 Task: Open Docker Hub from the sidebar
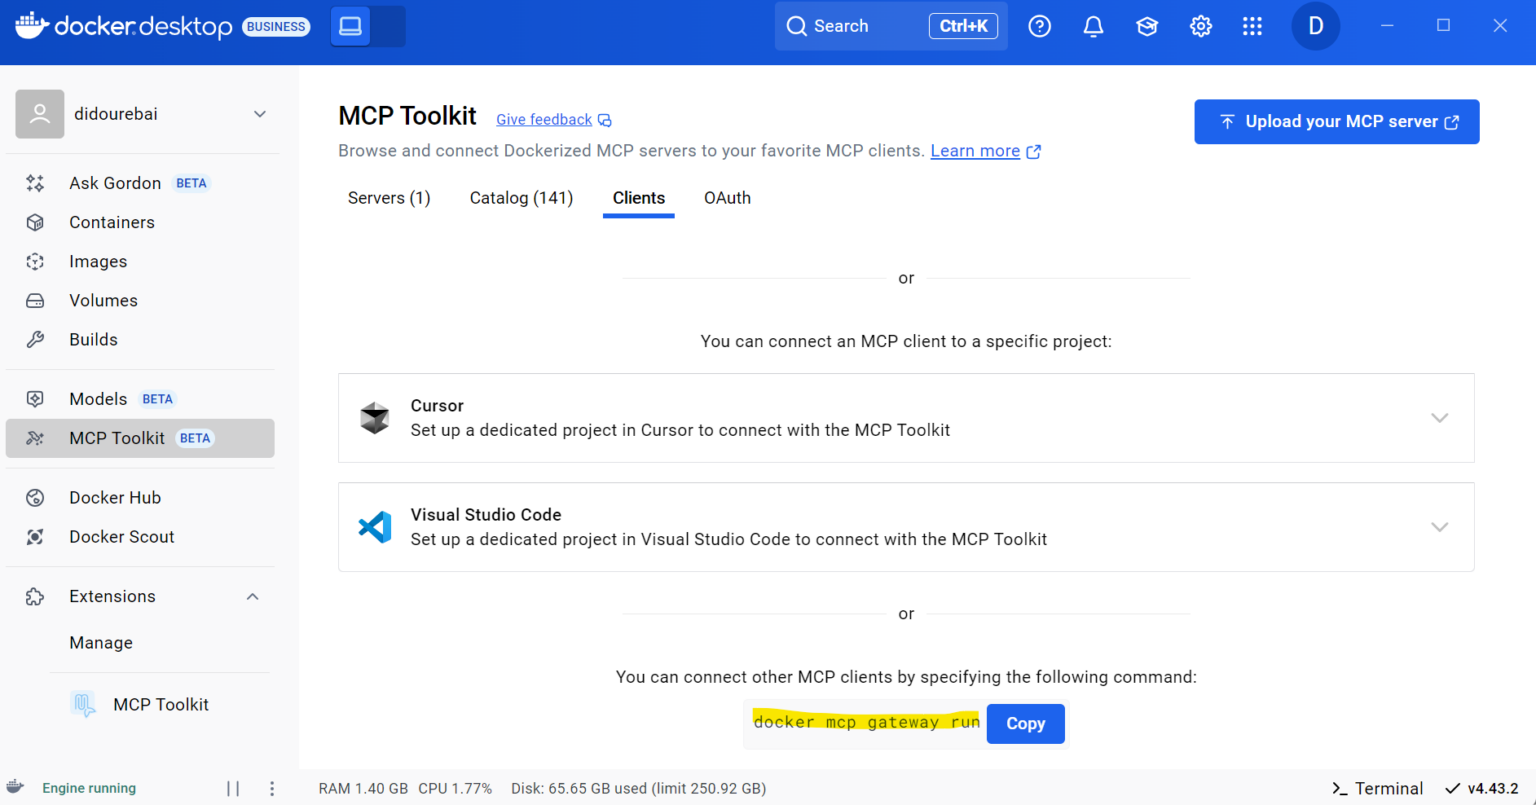[x=114, y=497]
